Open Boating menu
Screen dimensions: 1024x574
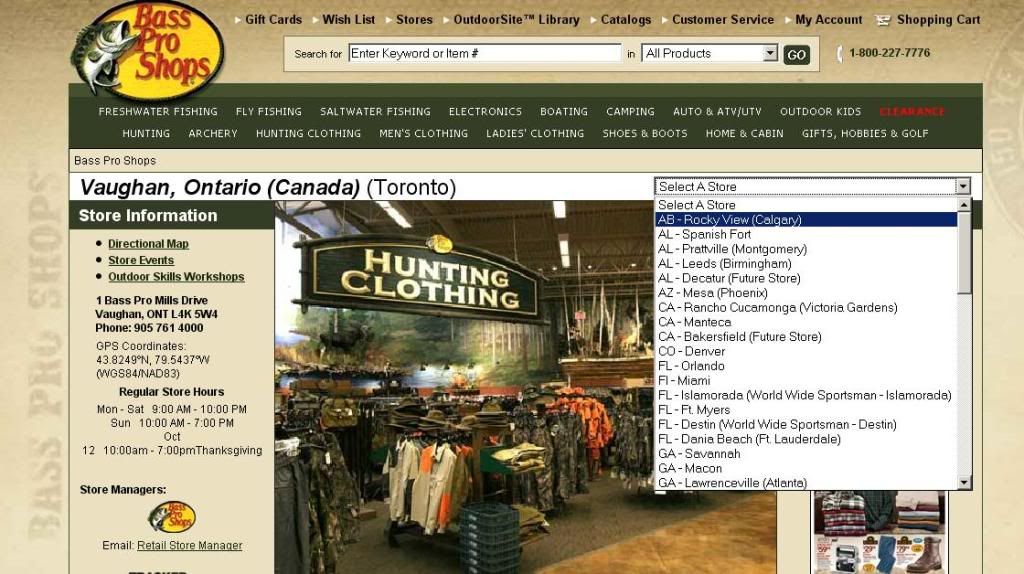tap(564, 112)
